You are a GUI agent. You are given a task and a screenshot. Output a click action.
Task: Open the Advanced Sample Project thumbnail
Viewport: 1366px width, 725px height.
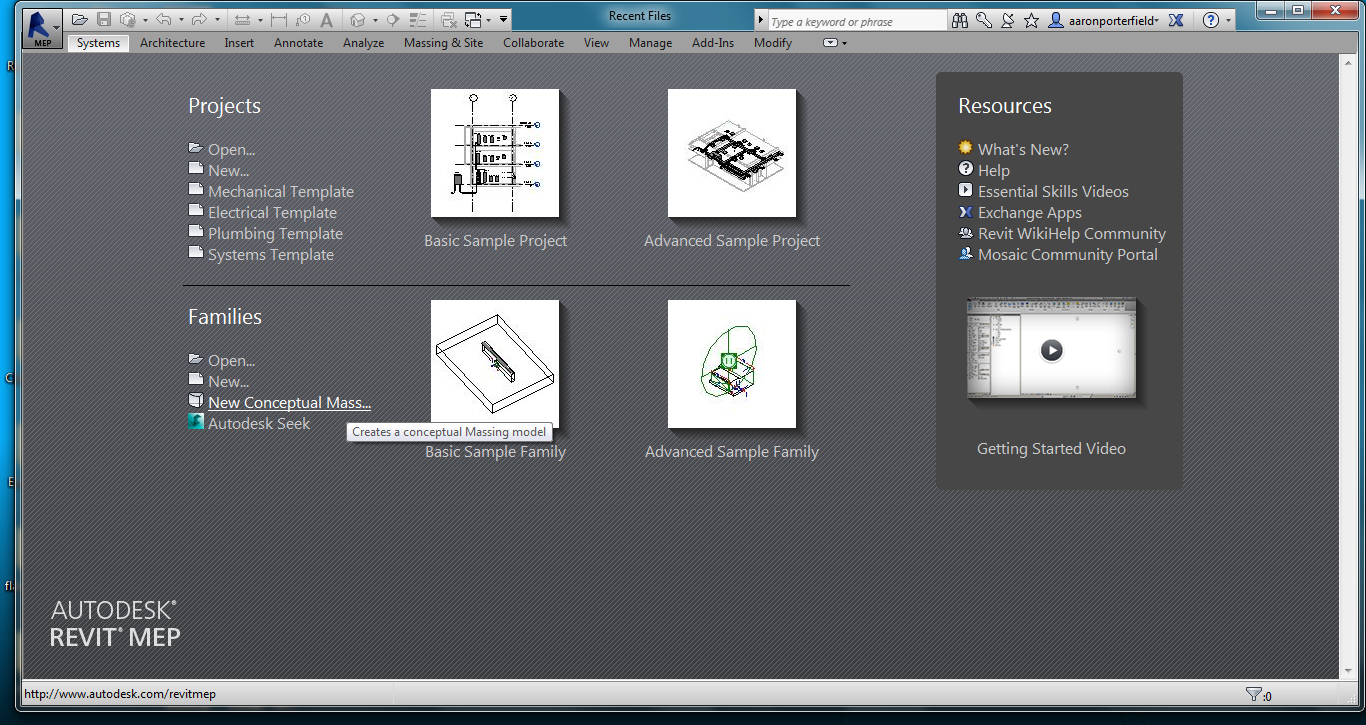pyautogui.click(x=732, y=153)
